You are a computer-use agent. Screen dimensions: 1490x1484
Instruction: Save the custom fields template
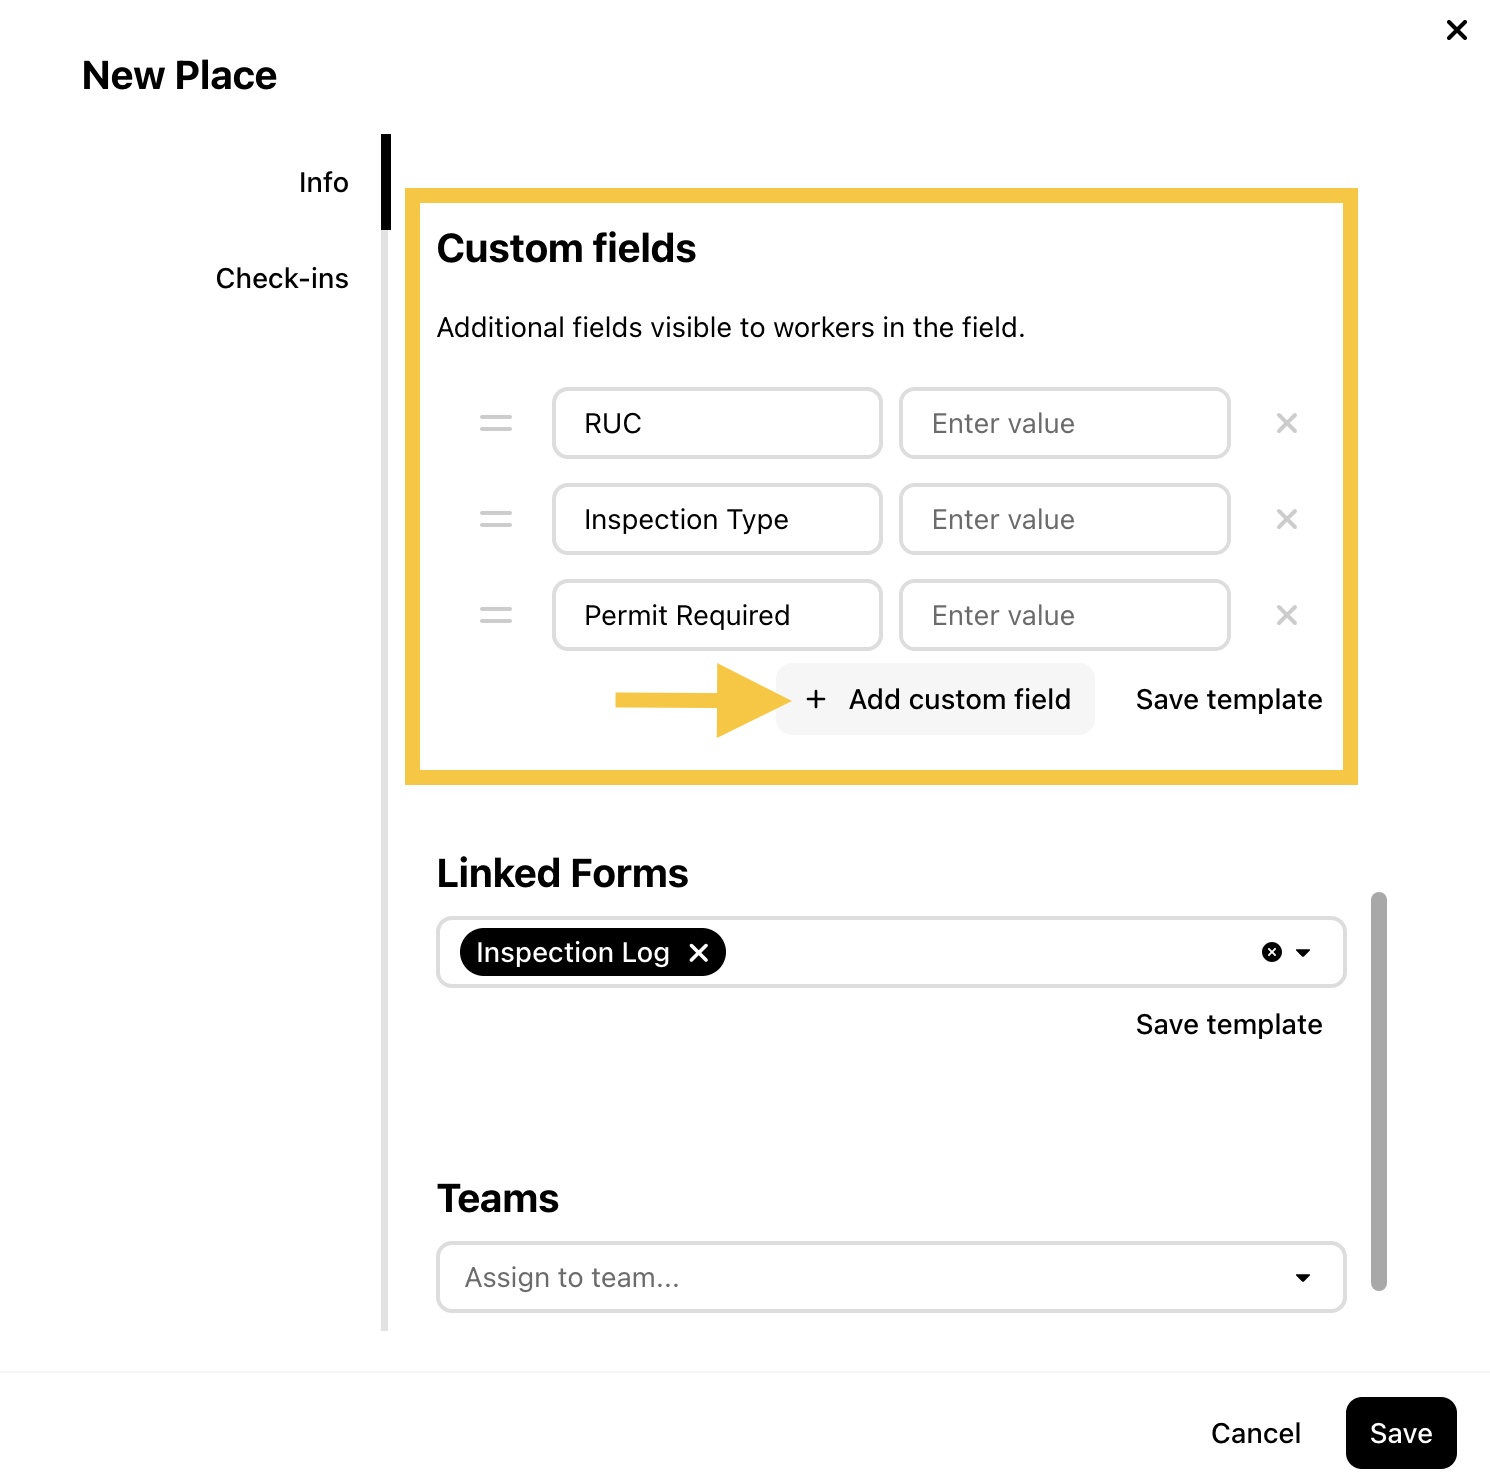[1229, 699]
